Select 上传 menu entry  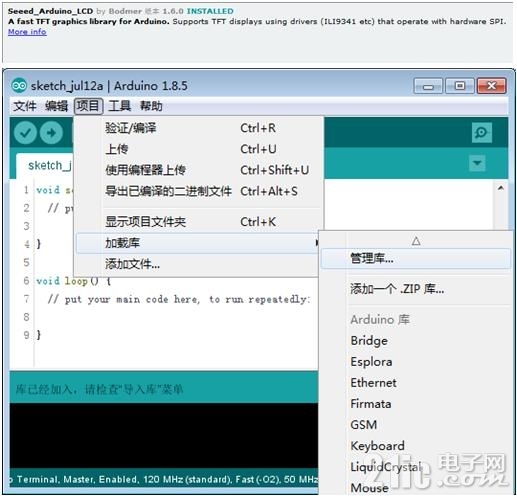coord(198,149)
